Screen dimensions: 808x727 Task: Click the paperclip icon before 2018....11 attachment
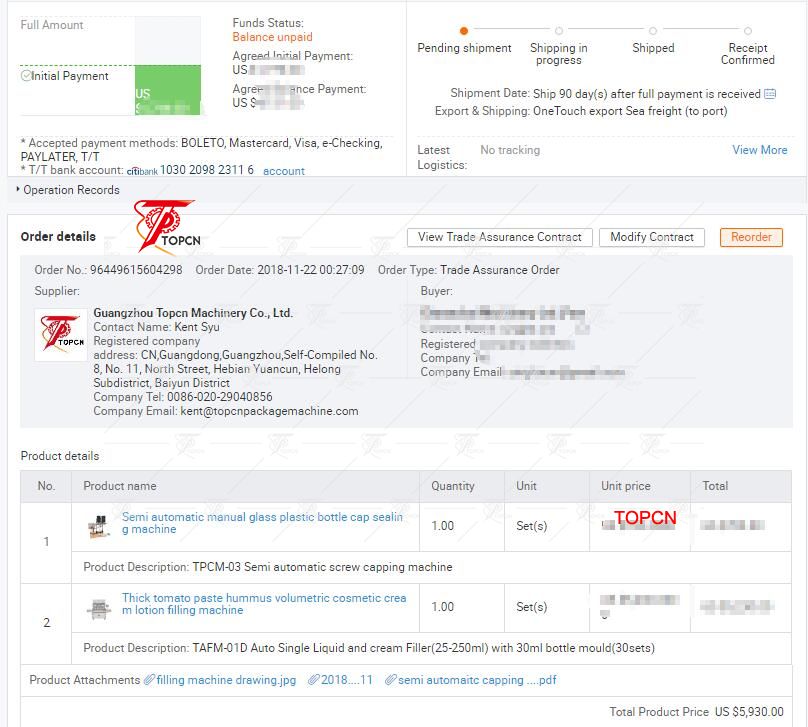tap(313, 680)
